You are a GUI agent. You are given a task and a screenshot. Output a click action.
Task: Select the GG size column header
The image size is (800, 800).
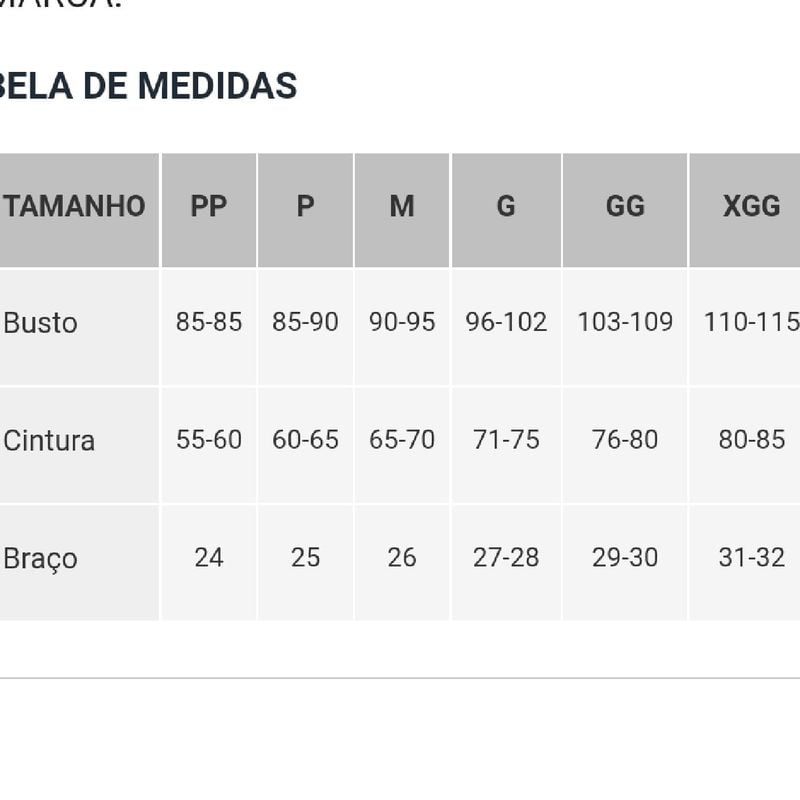625,210
